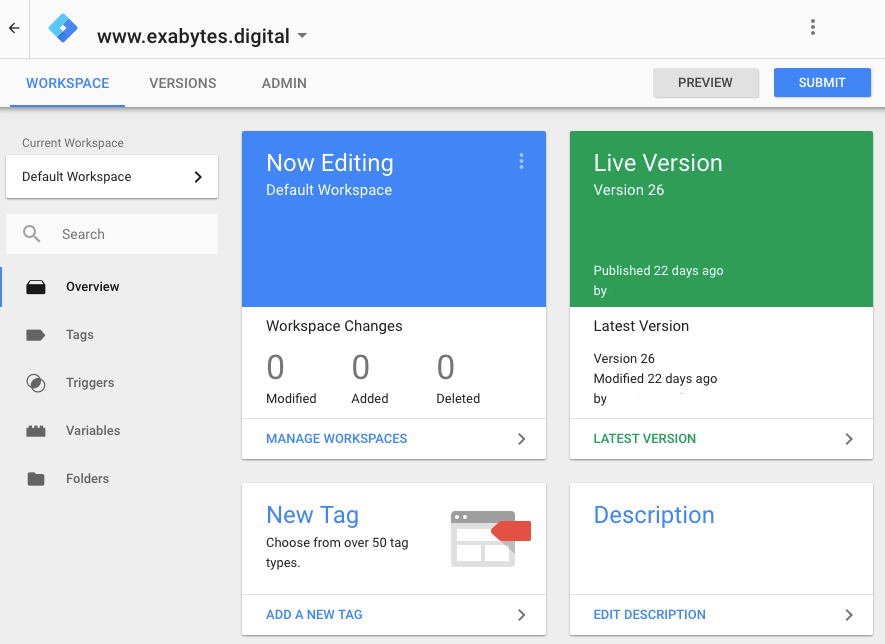Viewport: 885px width, 644px height.
Task: Click the 'Workspace Changes' heading
Action: (x=334, y=326)
